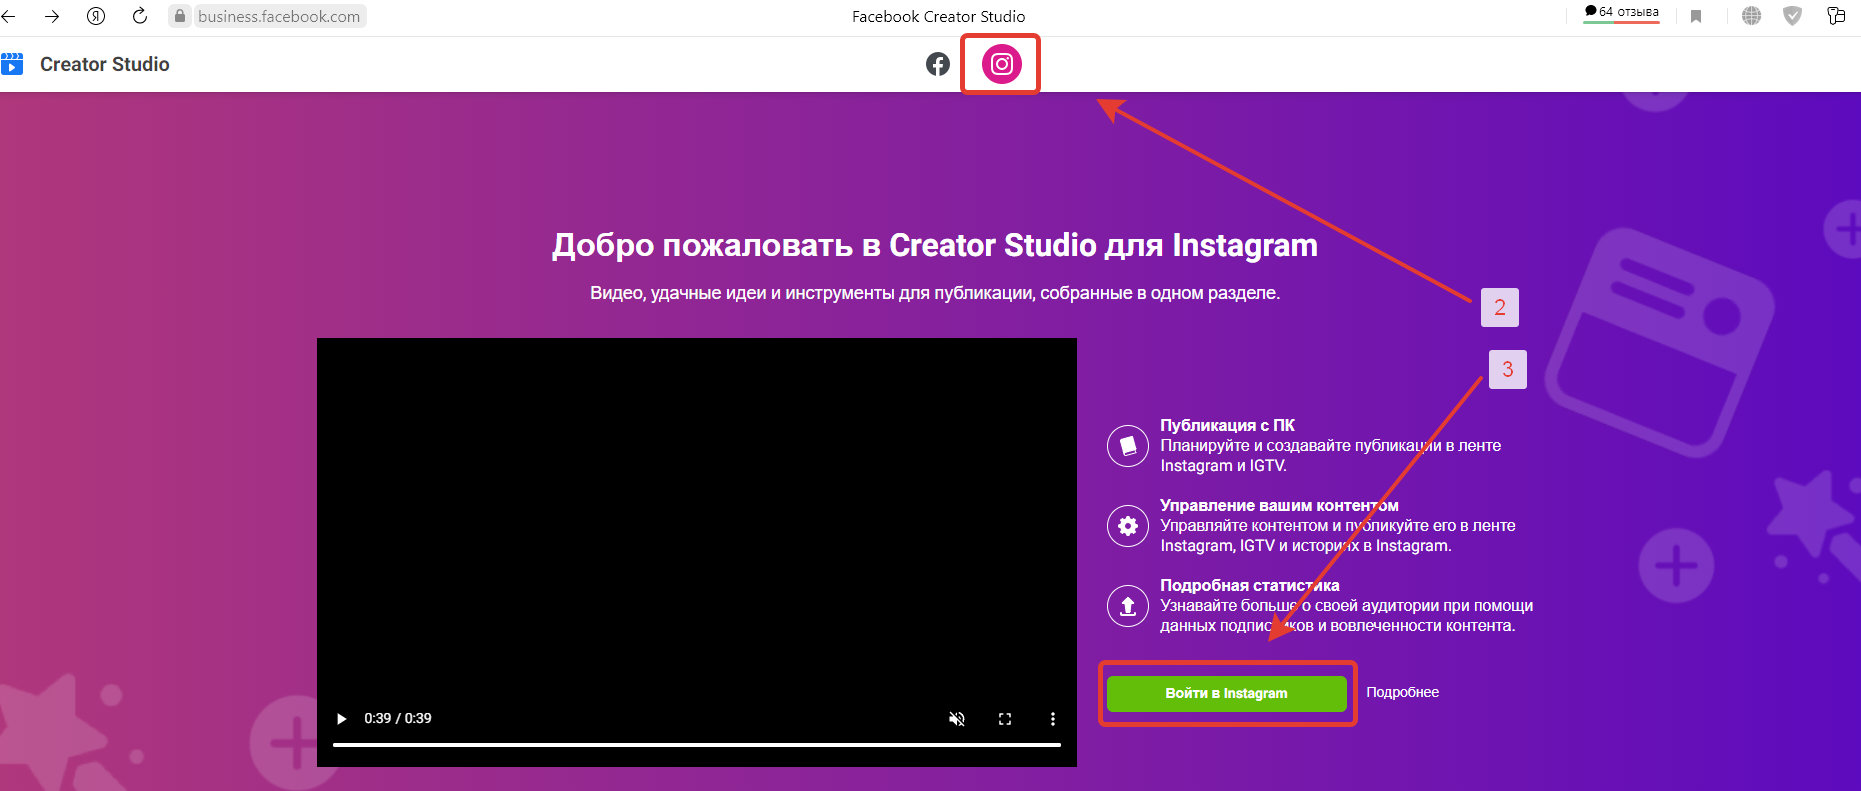The height and width of the screenshot is (791, 1861).
Task: Click the lock icon for site info
Action: [x=180, y=16]
